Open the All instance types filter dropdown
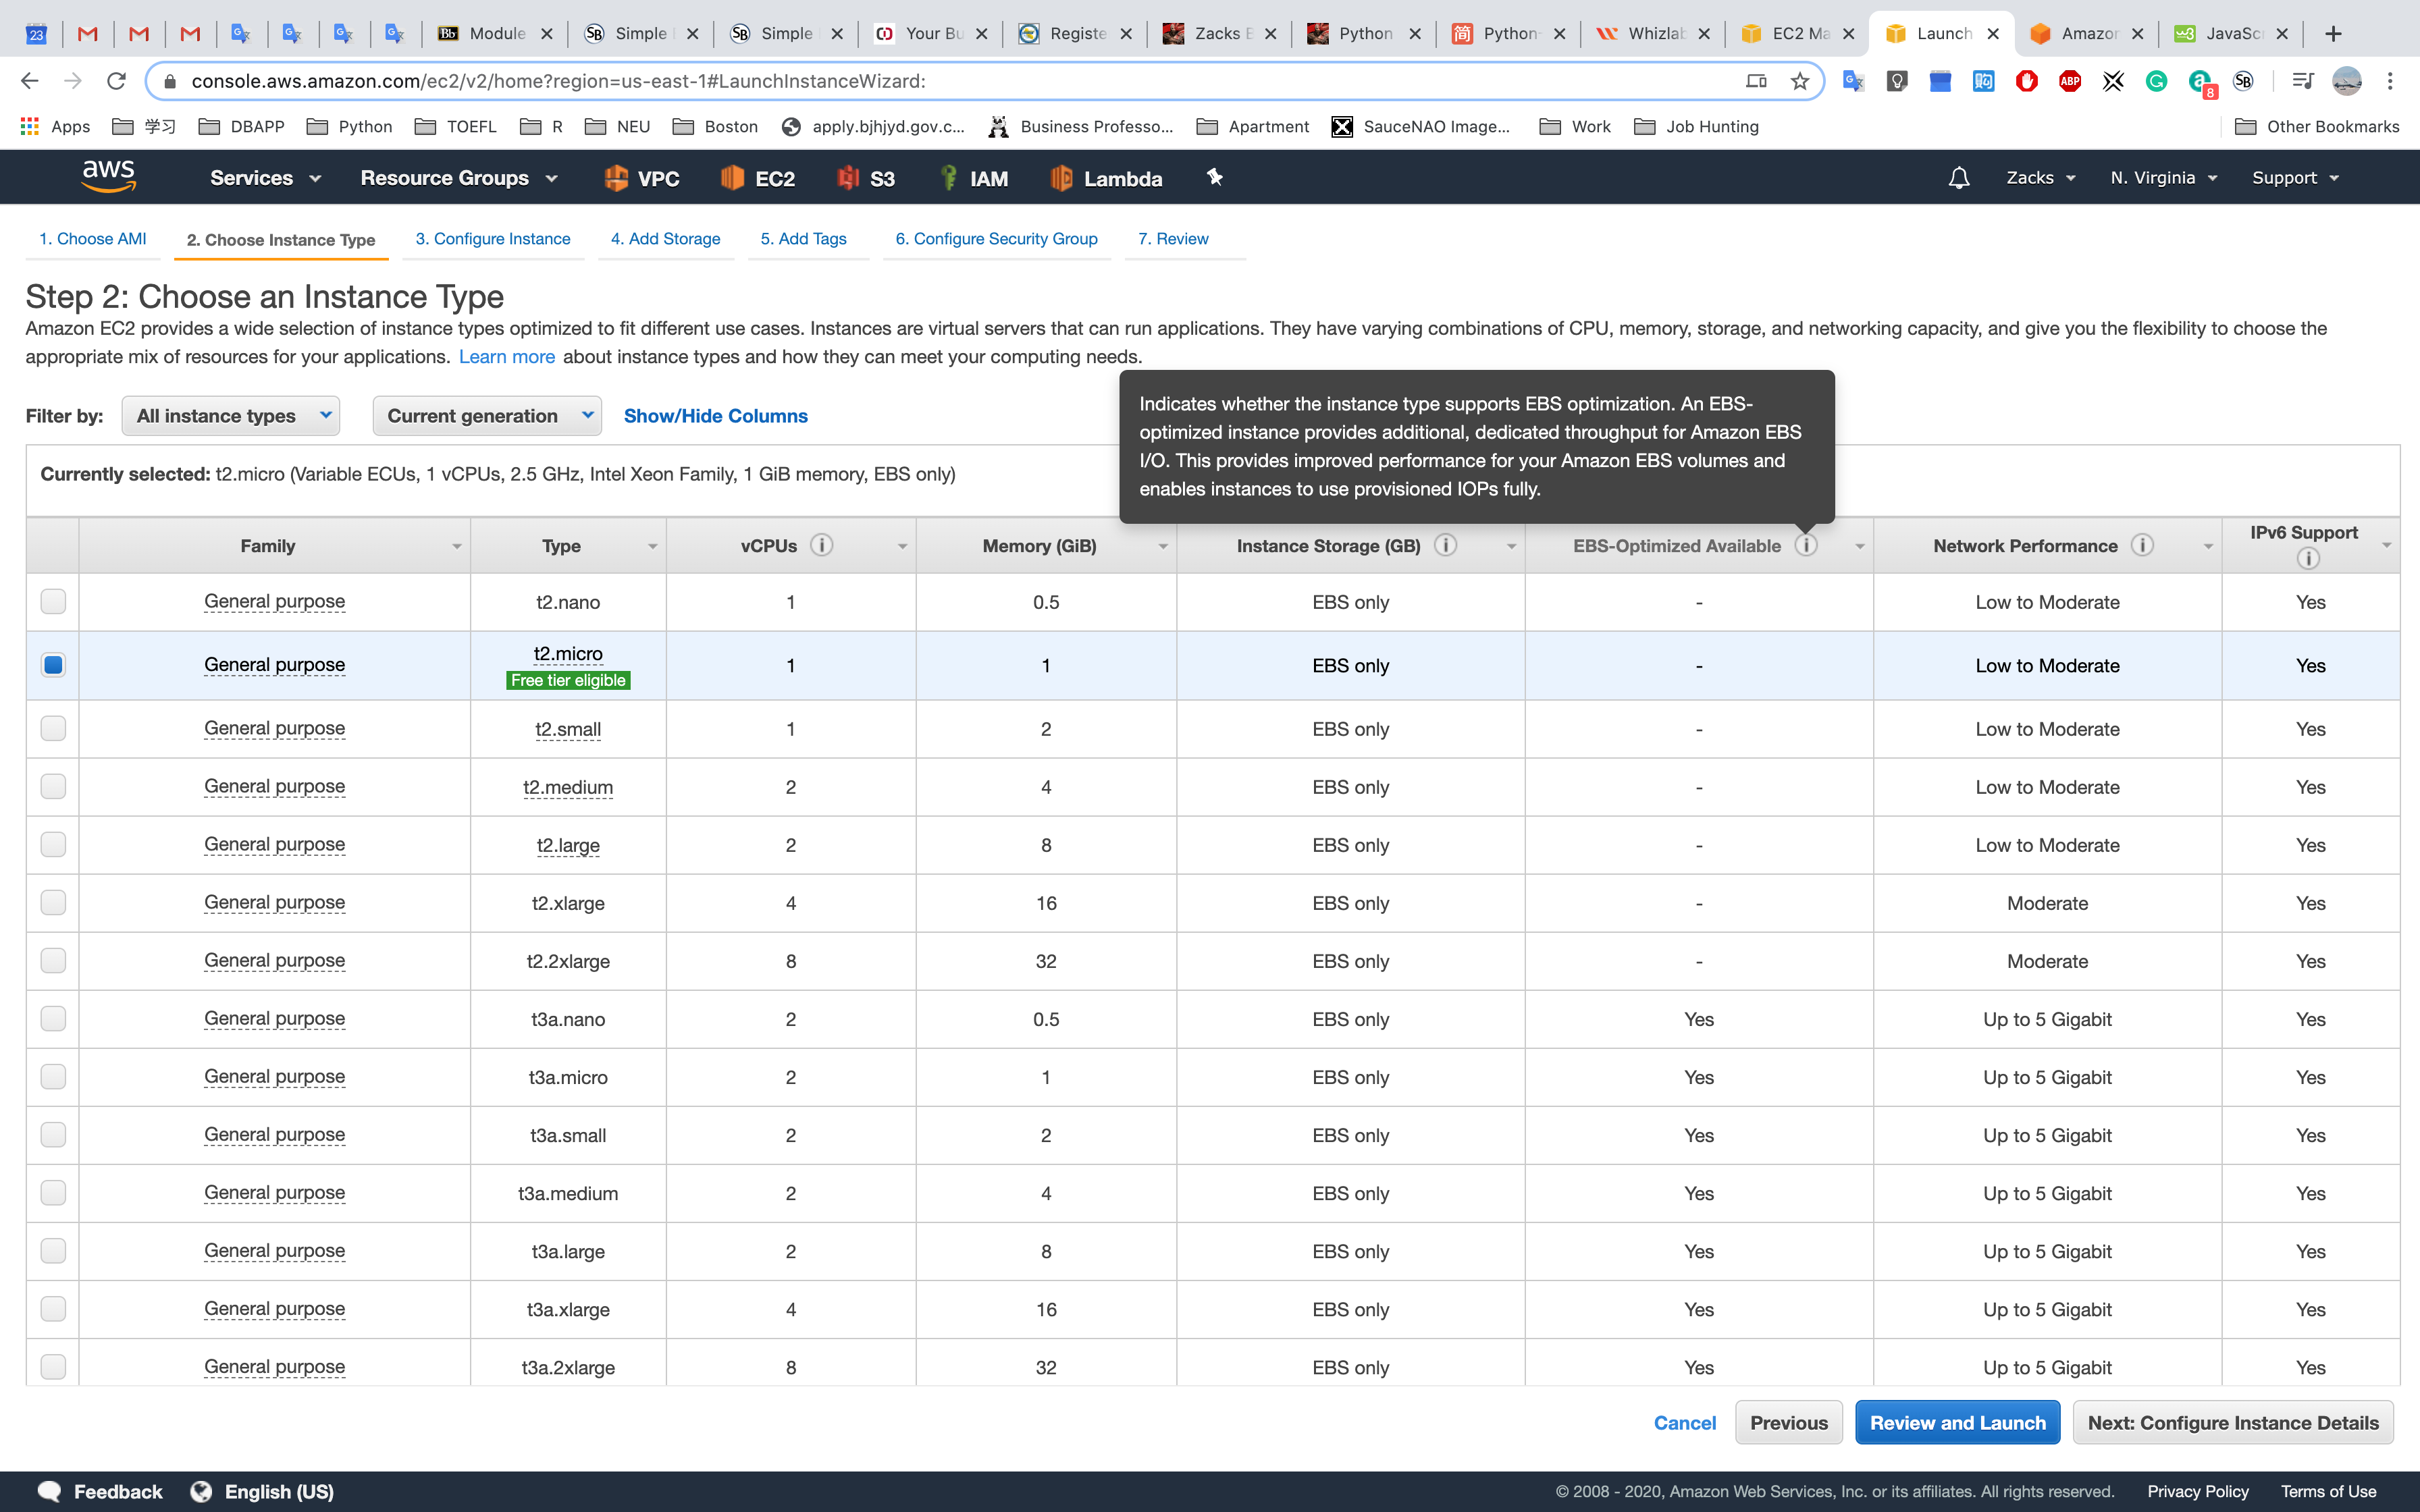Screen dimensions: 2420x1512 pyautogui.click(x=231, y=416)
